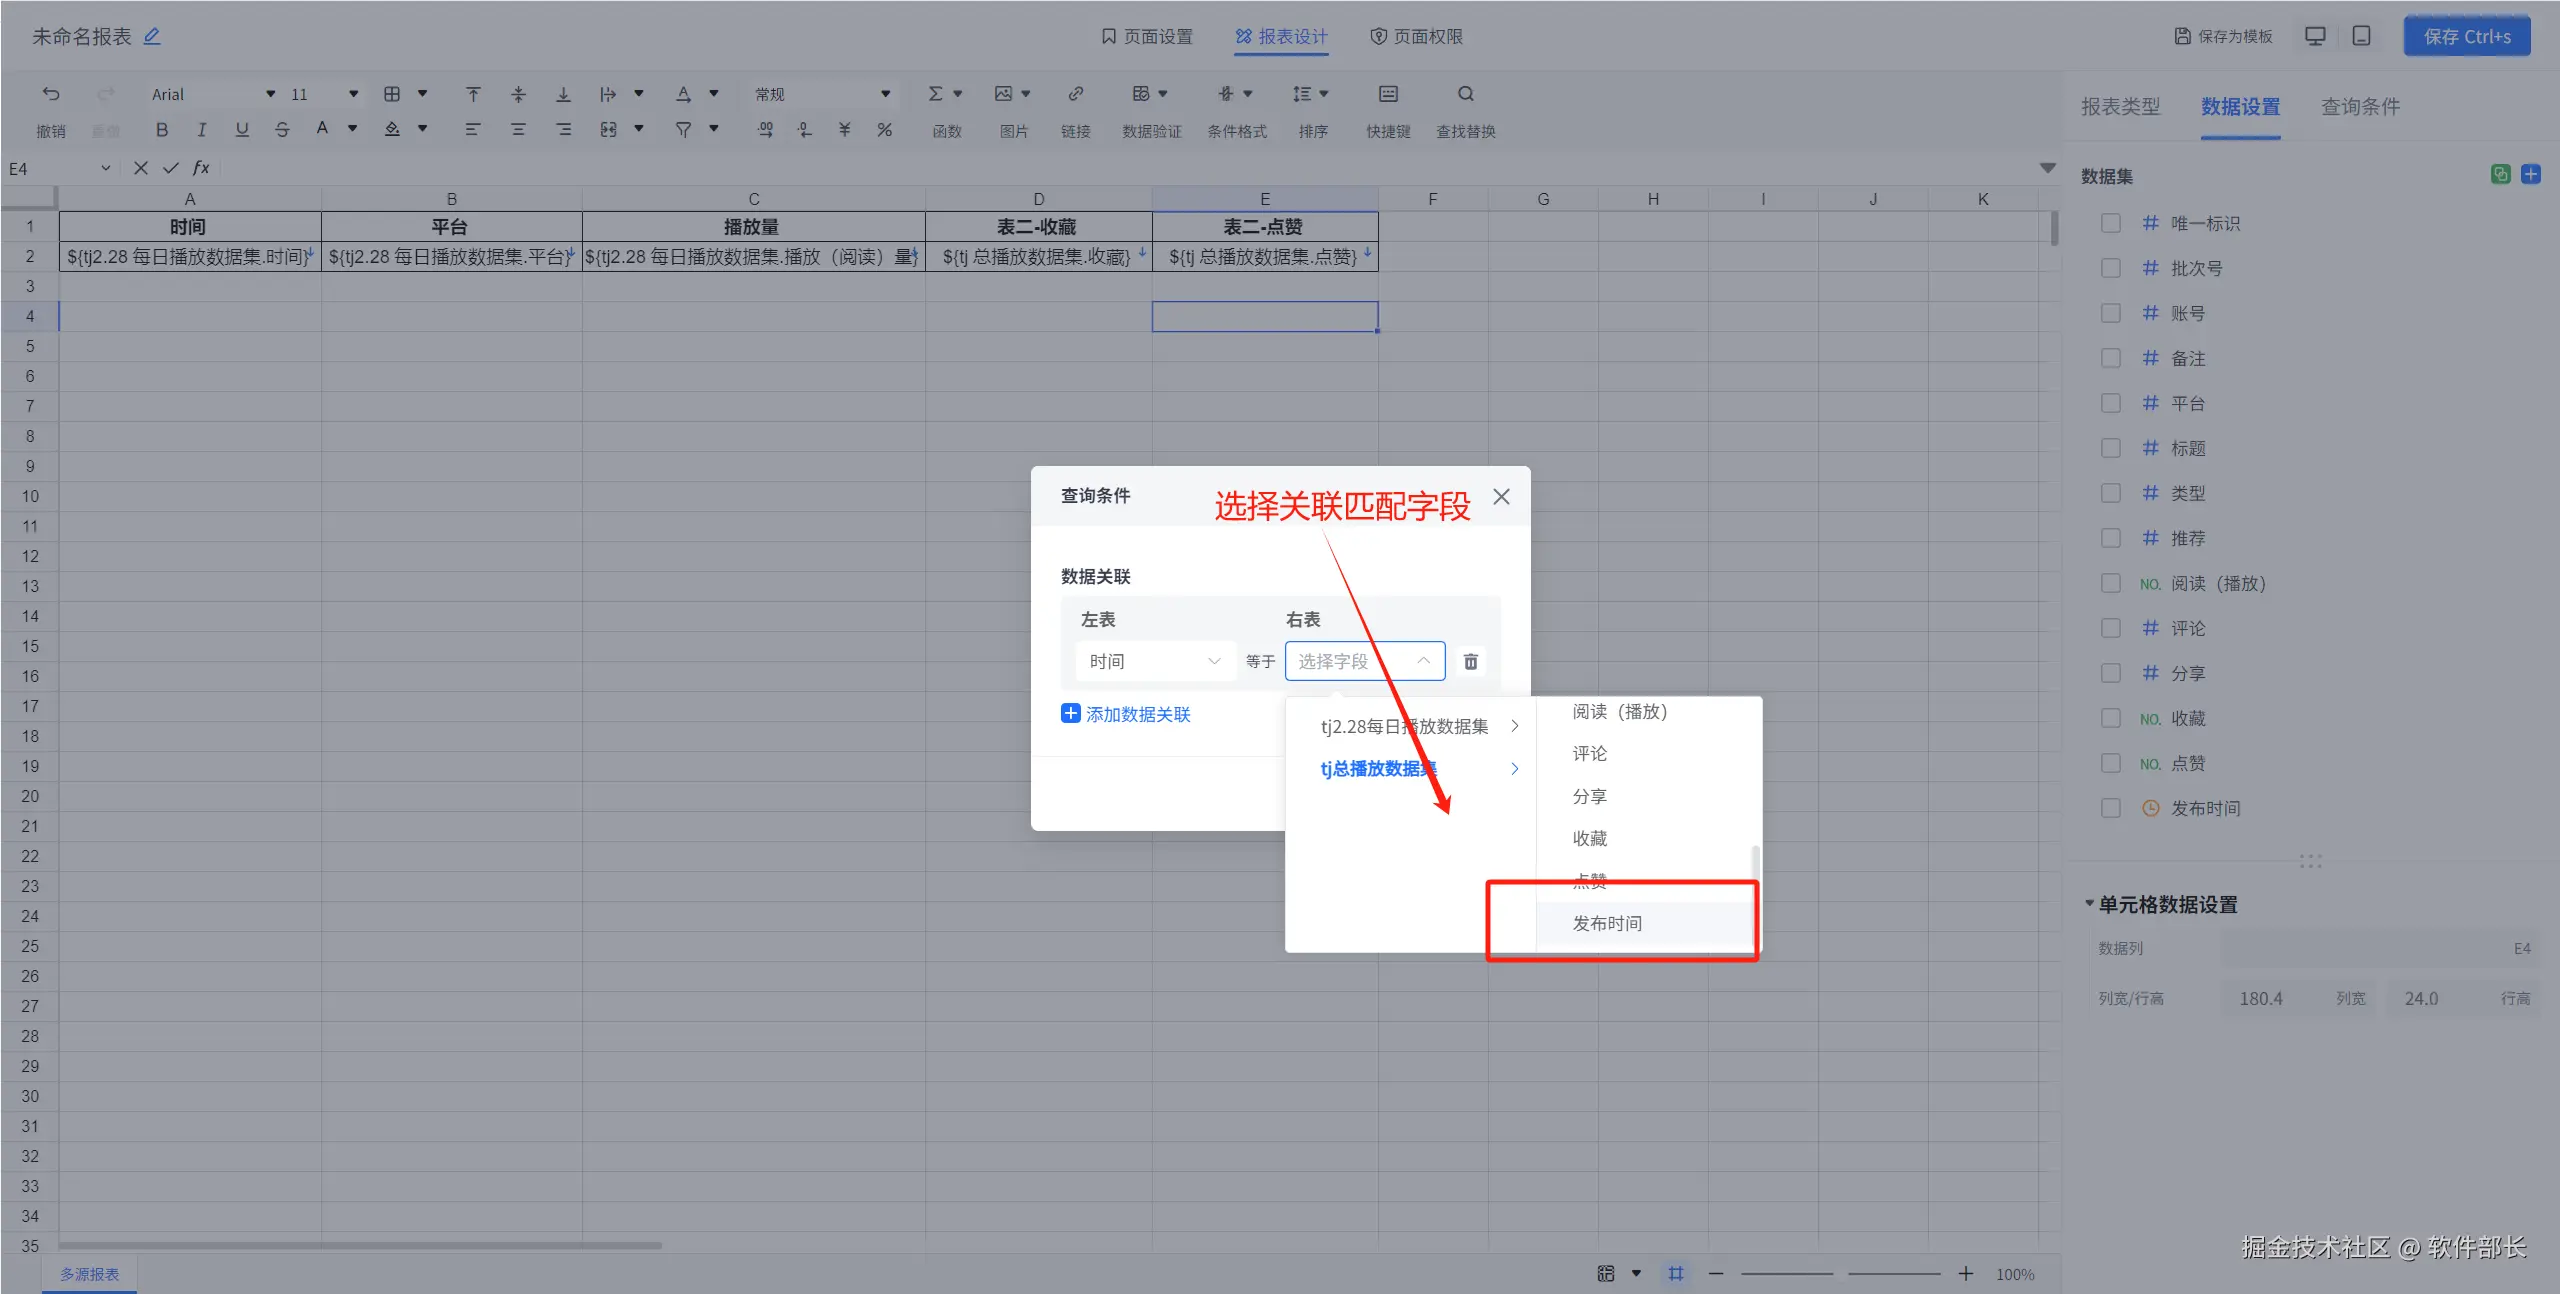The image size is (2560, 1294).
Task: Open the Arial font family dropdown
Action: pyautogui.click(x=212, y=94)
